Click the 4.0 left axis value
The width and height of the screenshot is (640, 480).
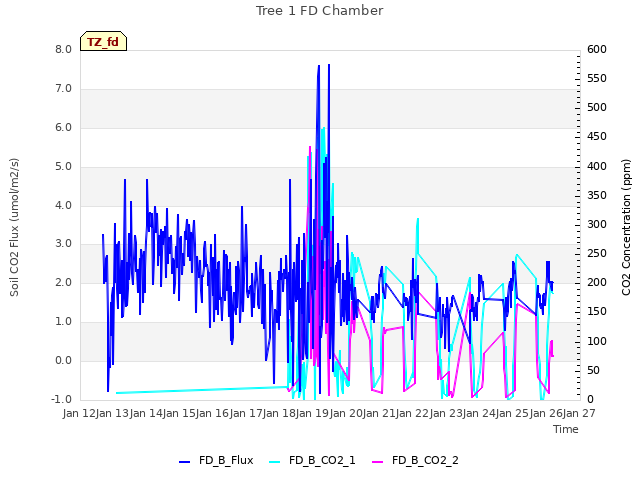tap(63, 205)
